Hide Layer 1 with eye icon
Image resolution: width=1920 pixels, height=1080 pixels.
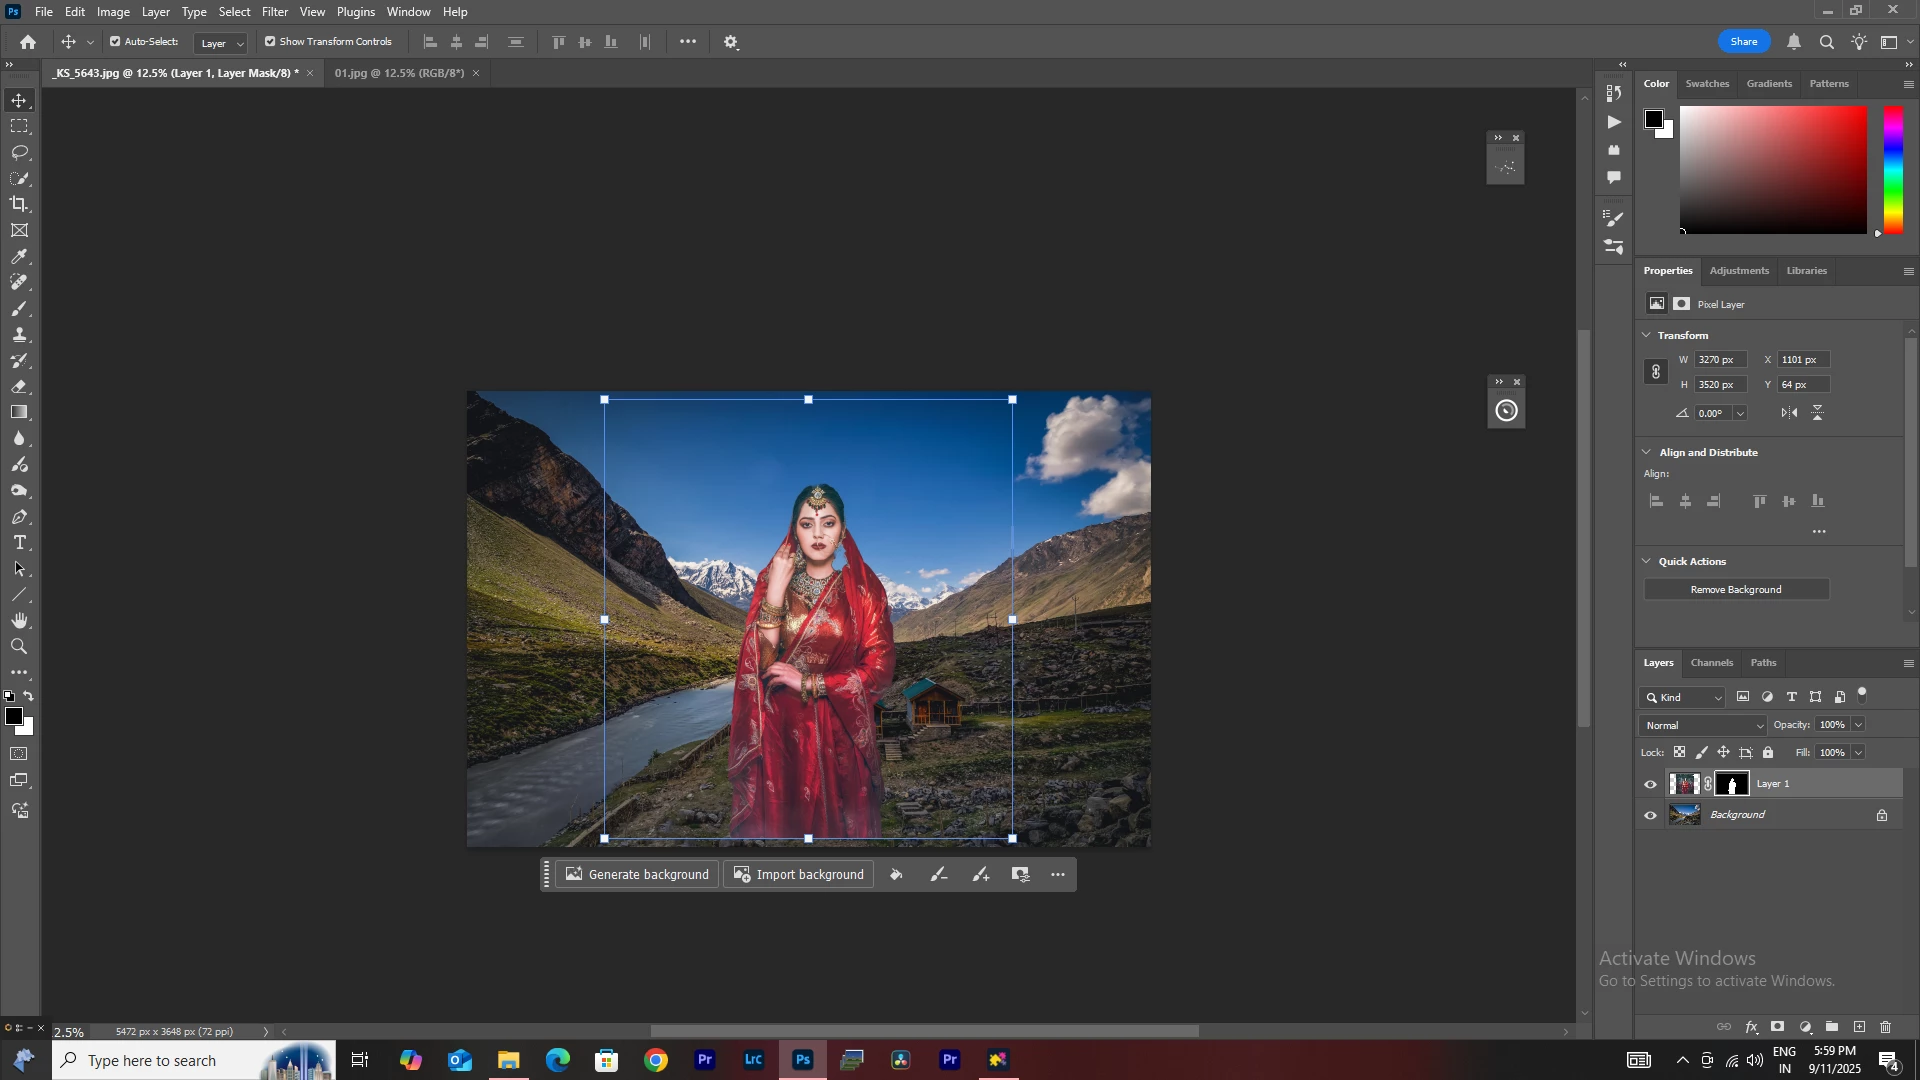(x=1651, y=785)
